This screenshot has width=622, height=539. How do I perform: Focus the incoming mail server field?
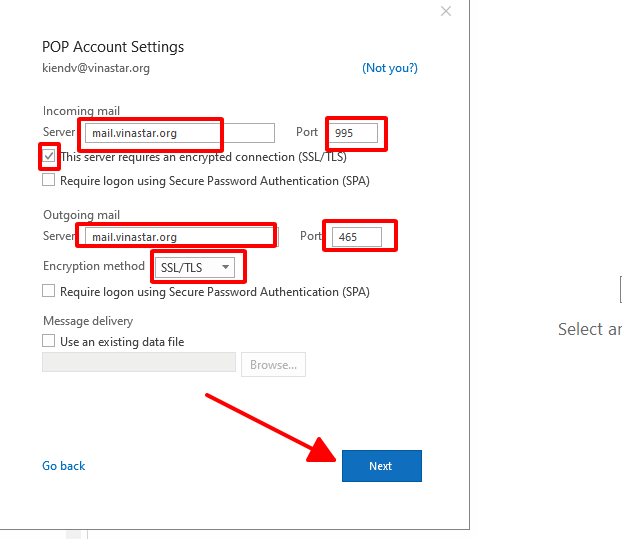point(177,132)
